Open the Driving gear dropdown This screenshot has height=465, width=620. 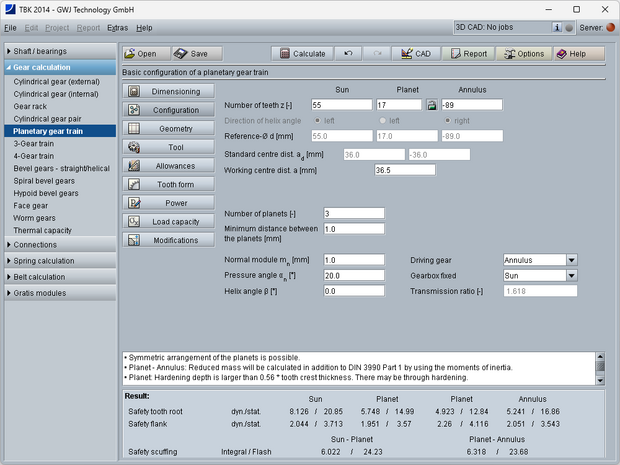[571, 260]
